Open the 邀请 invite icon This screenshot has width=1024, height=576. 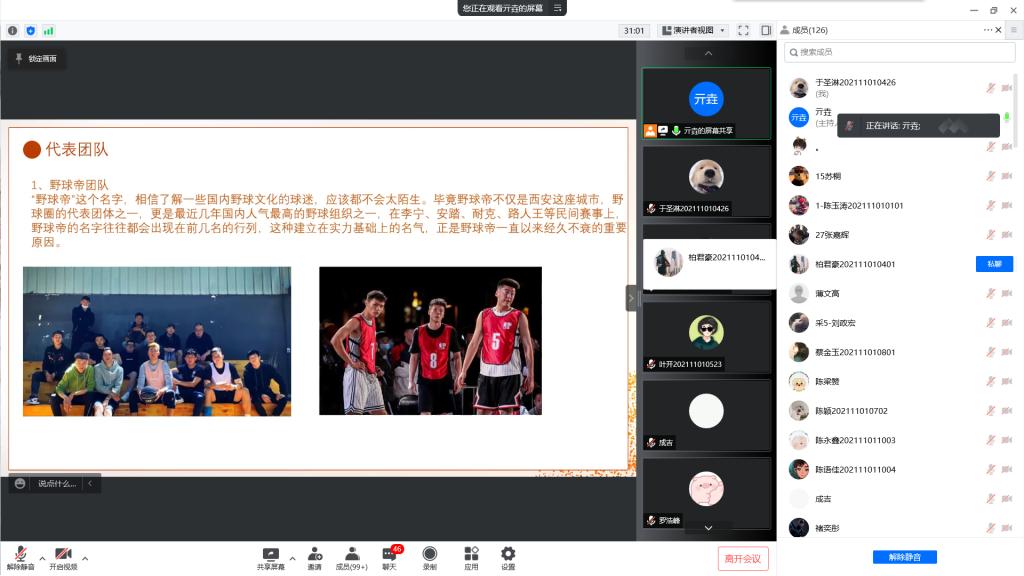pyautogui.click(x=315, y=557)
